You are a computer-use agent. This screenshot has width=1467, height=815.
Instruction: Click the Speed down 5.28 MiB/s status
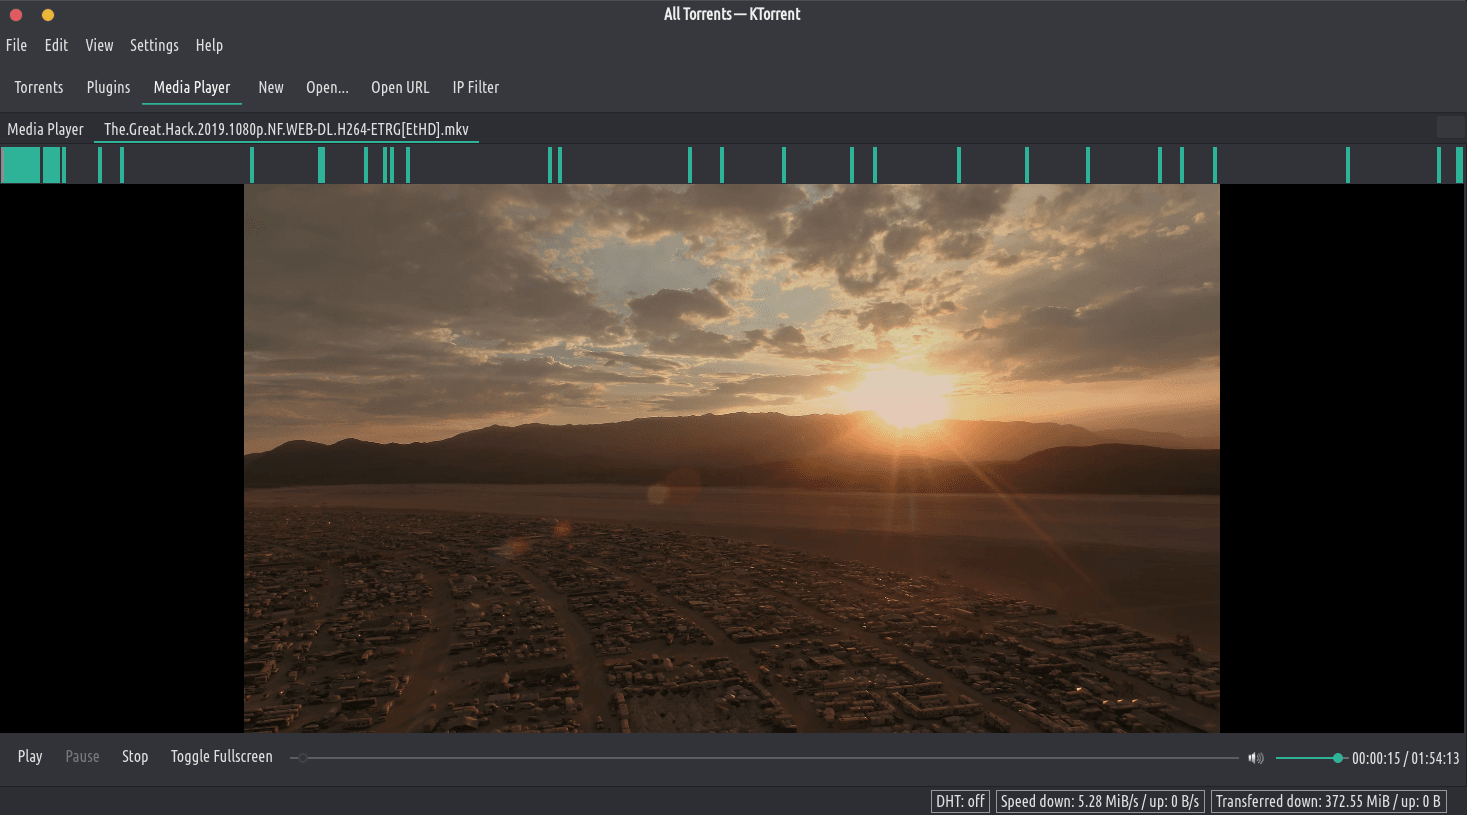[1100, 801]
